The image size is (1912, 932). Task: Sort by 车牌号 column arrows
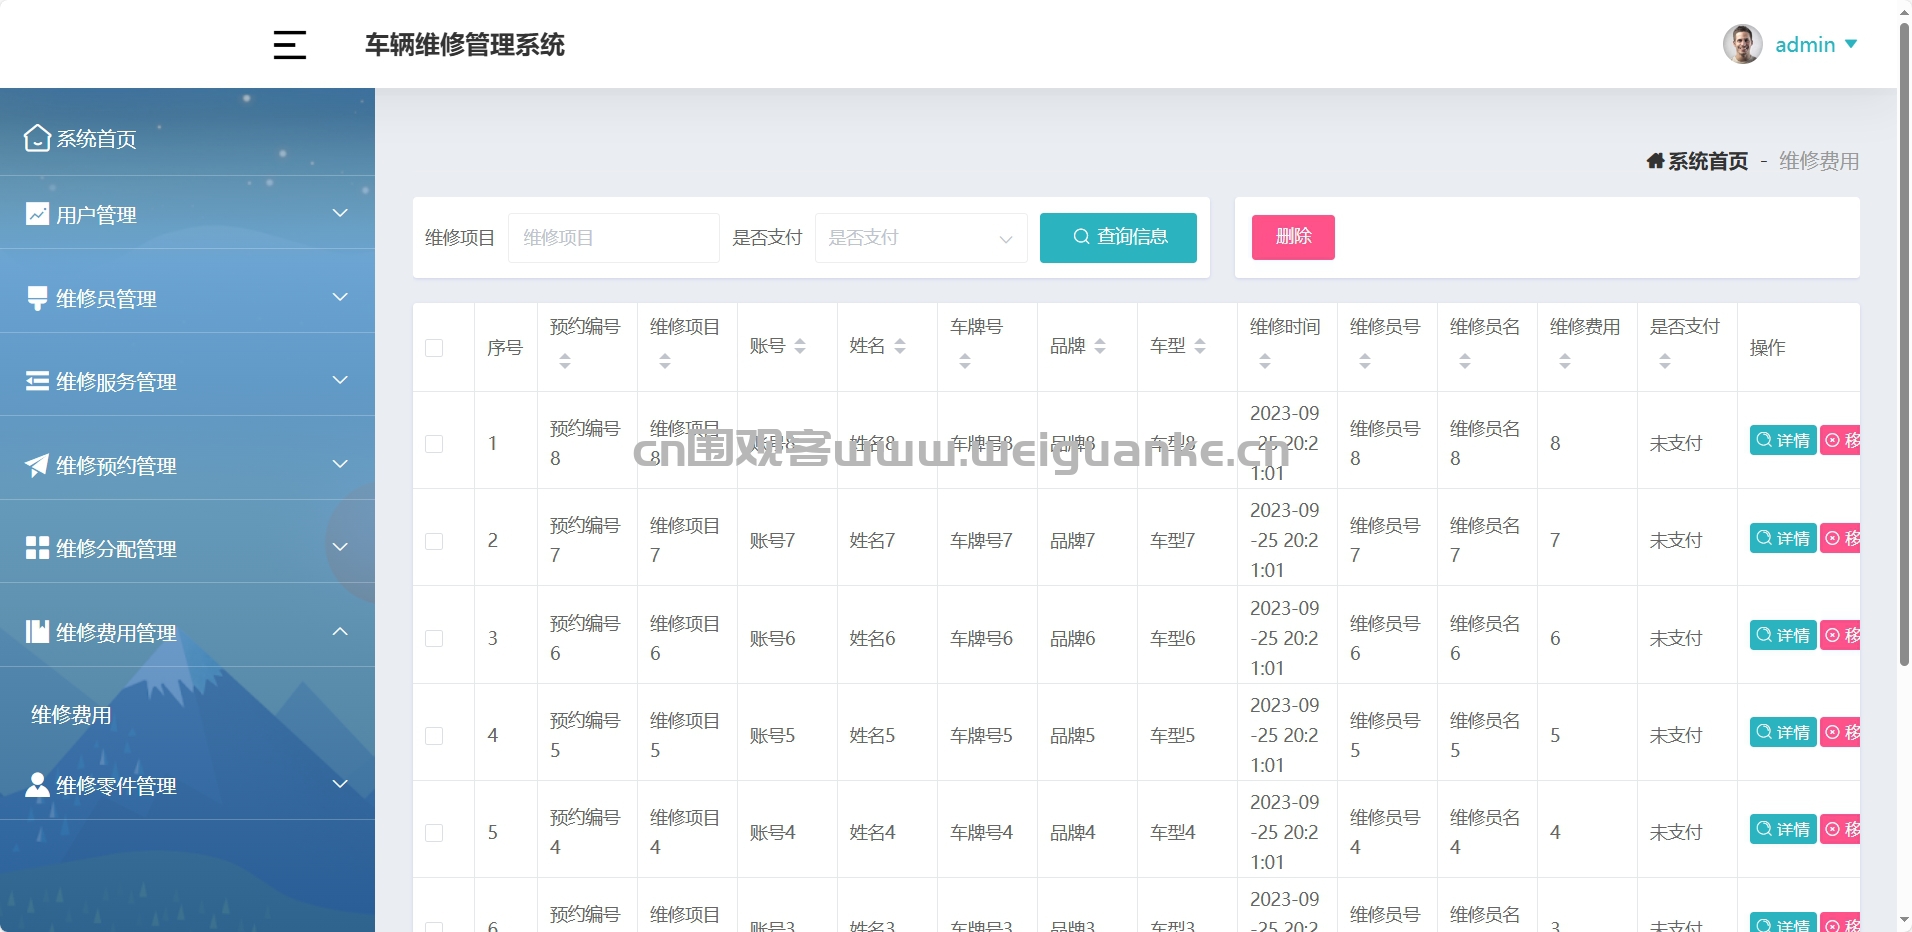965,361
